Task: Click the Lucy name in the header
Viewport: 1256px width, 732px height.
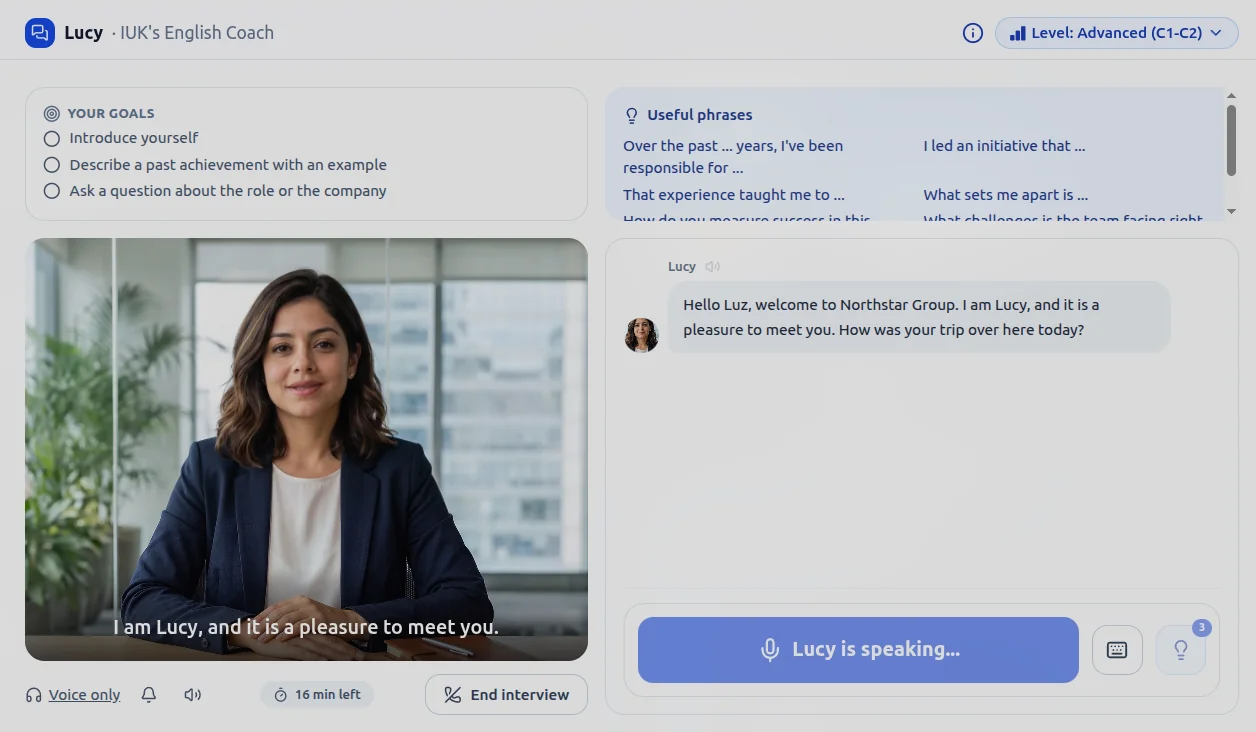Action: coord(83,33)
